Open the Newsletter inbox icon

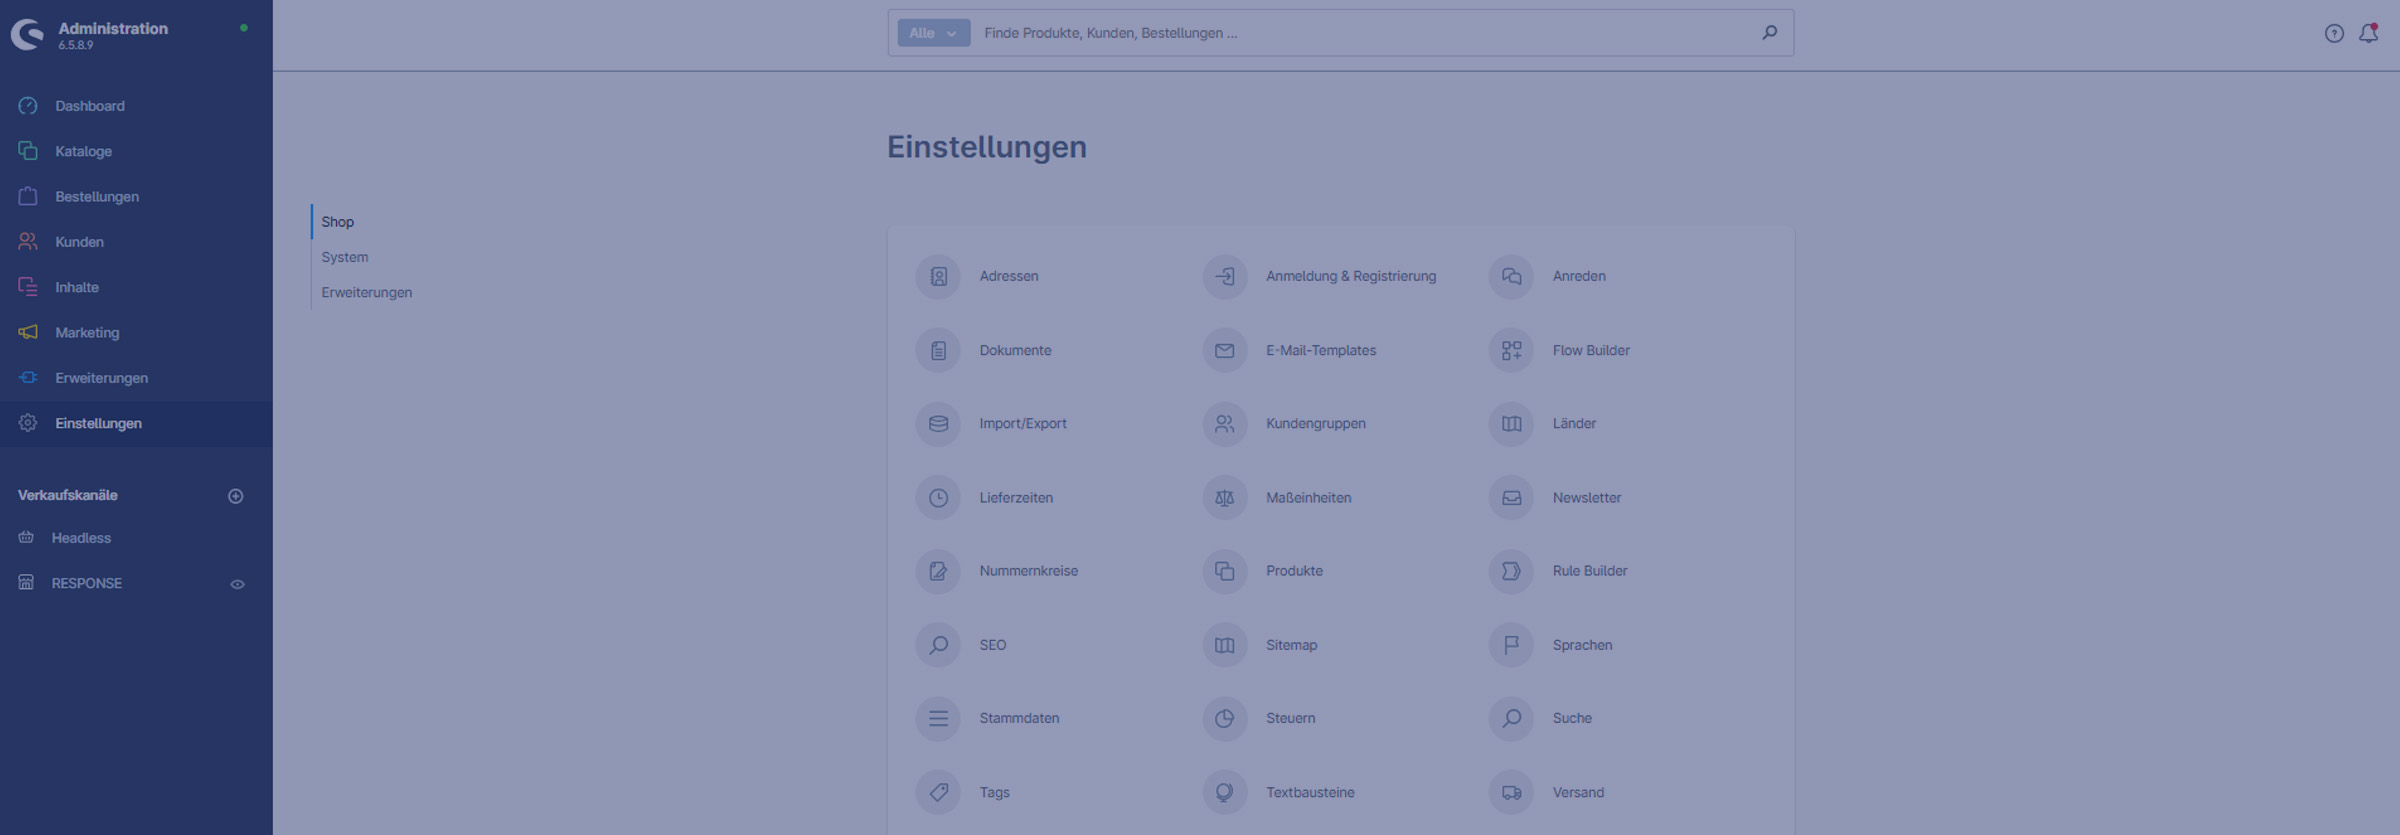1511,498
